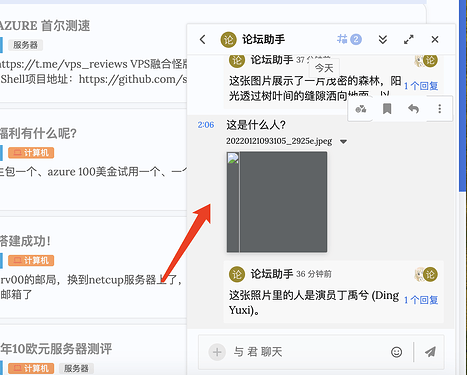The width and height of the screenshot is (467, 375).
Task: Open the AZURE 首尔测速 topic
Action: [45, 26]
